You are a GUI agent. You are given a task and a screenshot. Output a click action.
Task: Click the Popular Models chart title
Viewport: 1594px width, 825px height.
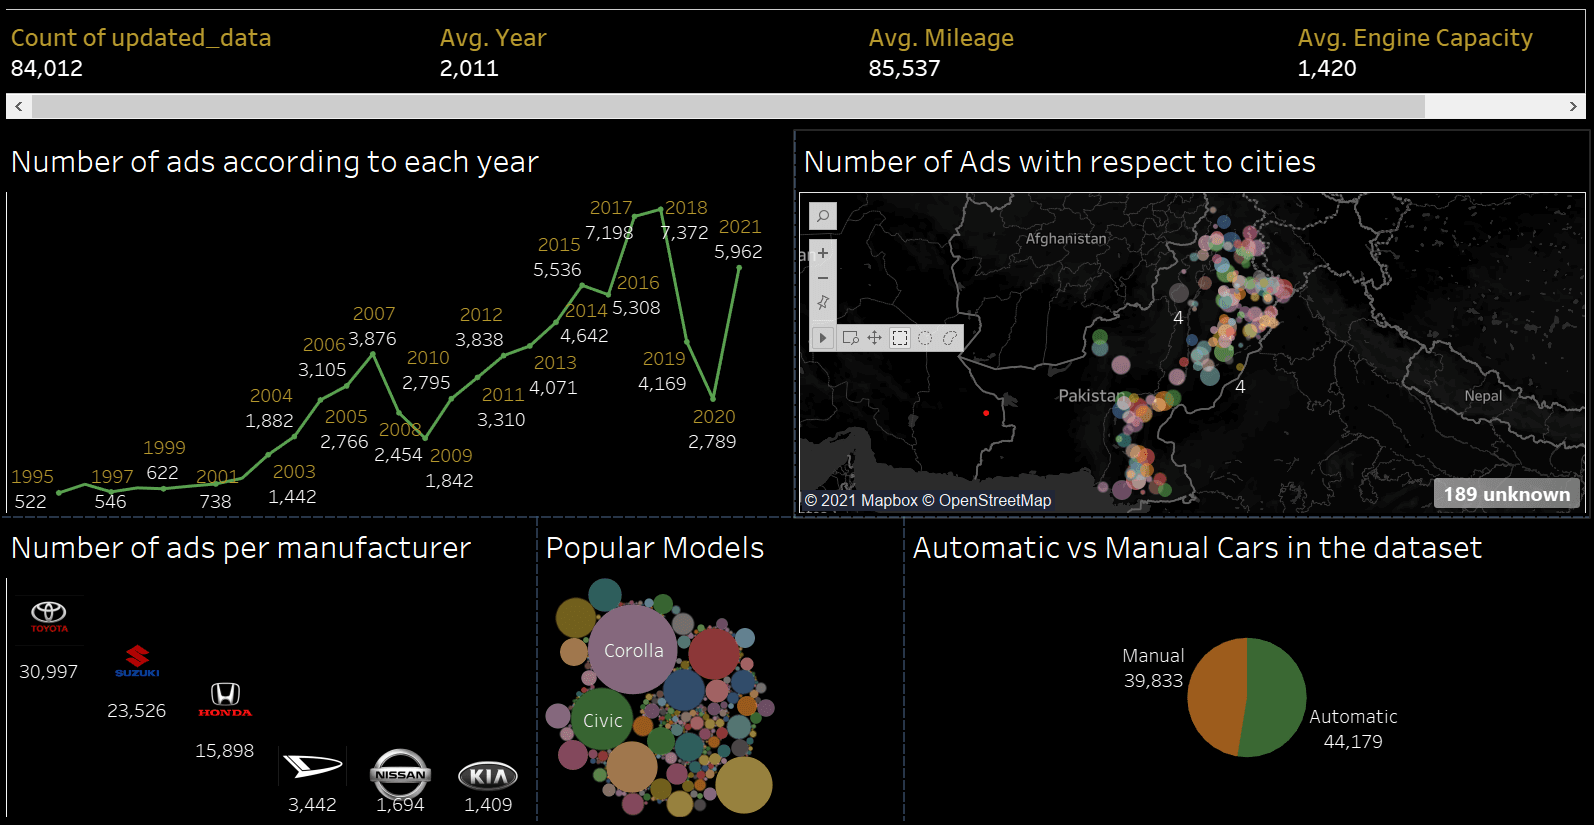click(x=655, y=548)
